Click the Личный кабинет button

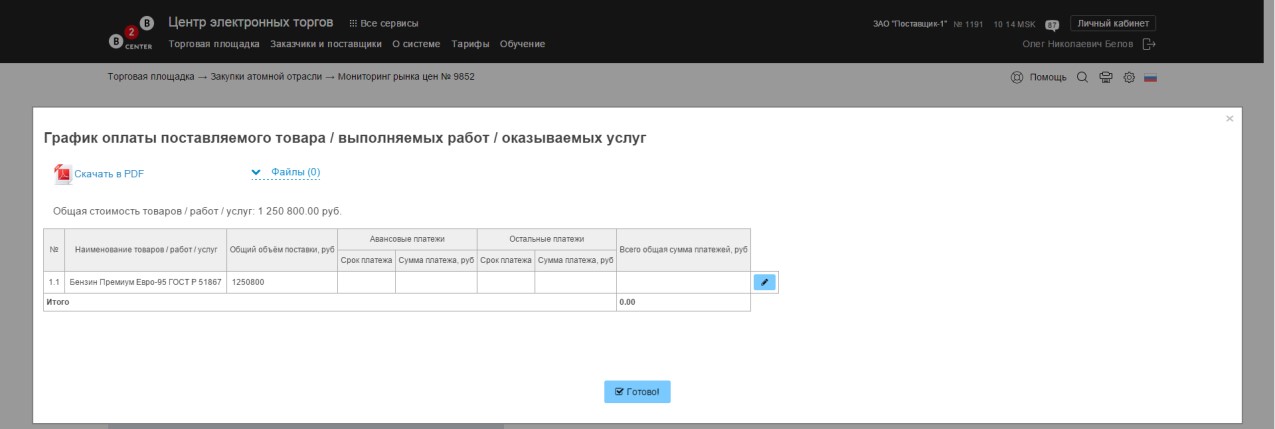pos(1113,23)
